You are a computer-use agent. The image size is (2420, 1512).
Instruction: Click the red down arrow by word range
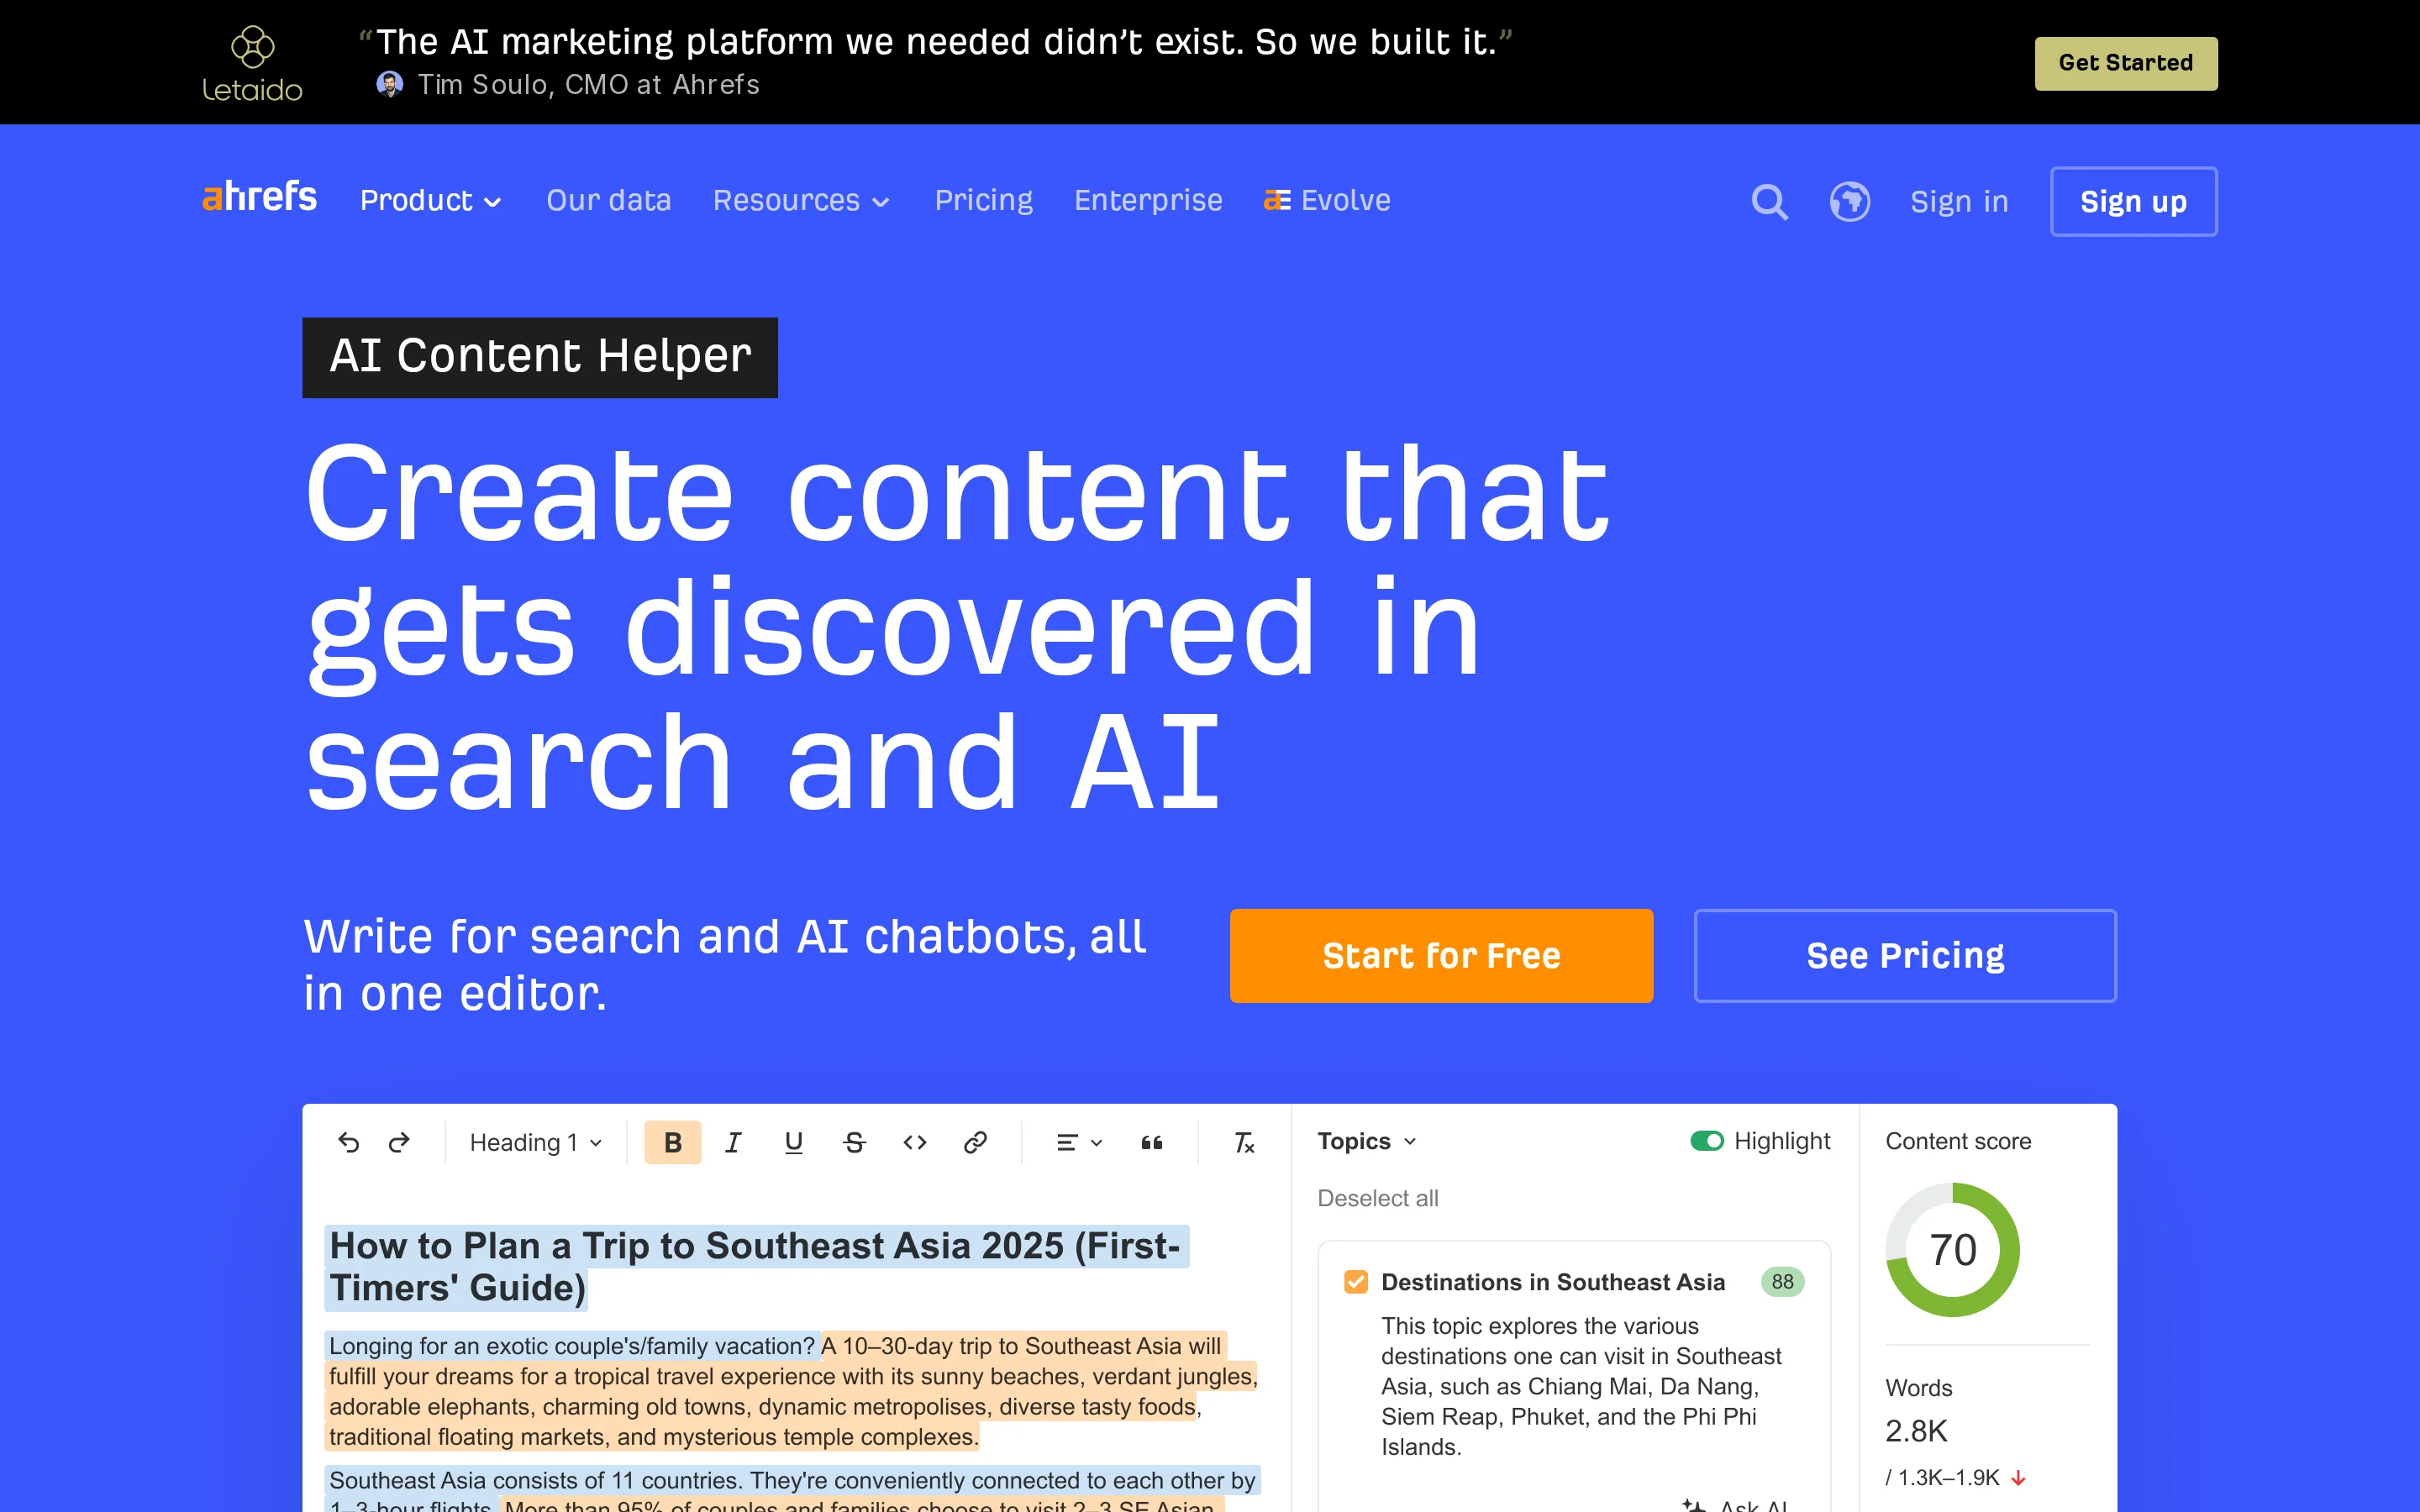[x=2017, y=1478]
